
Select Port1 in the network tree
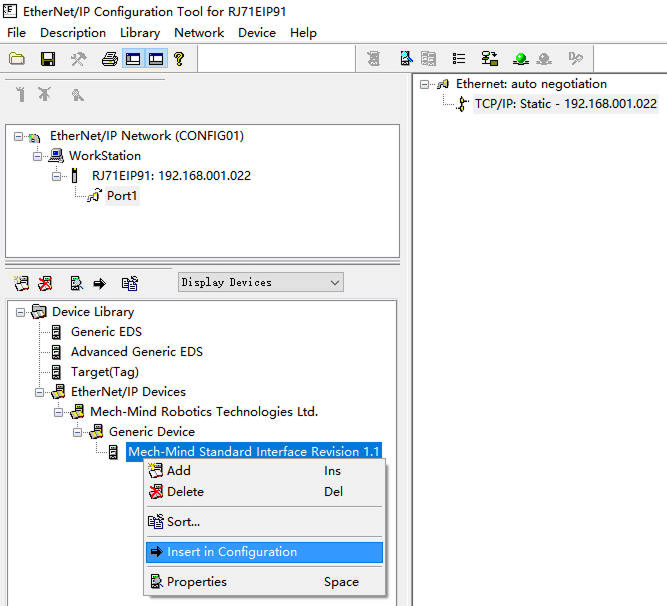pyautogui.click(x=122, y=196)
